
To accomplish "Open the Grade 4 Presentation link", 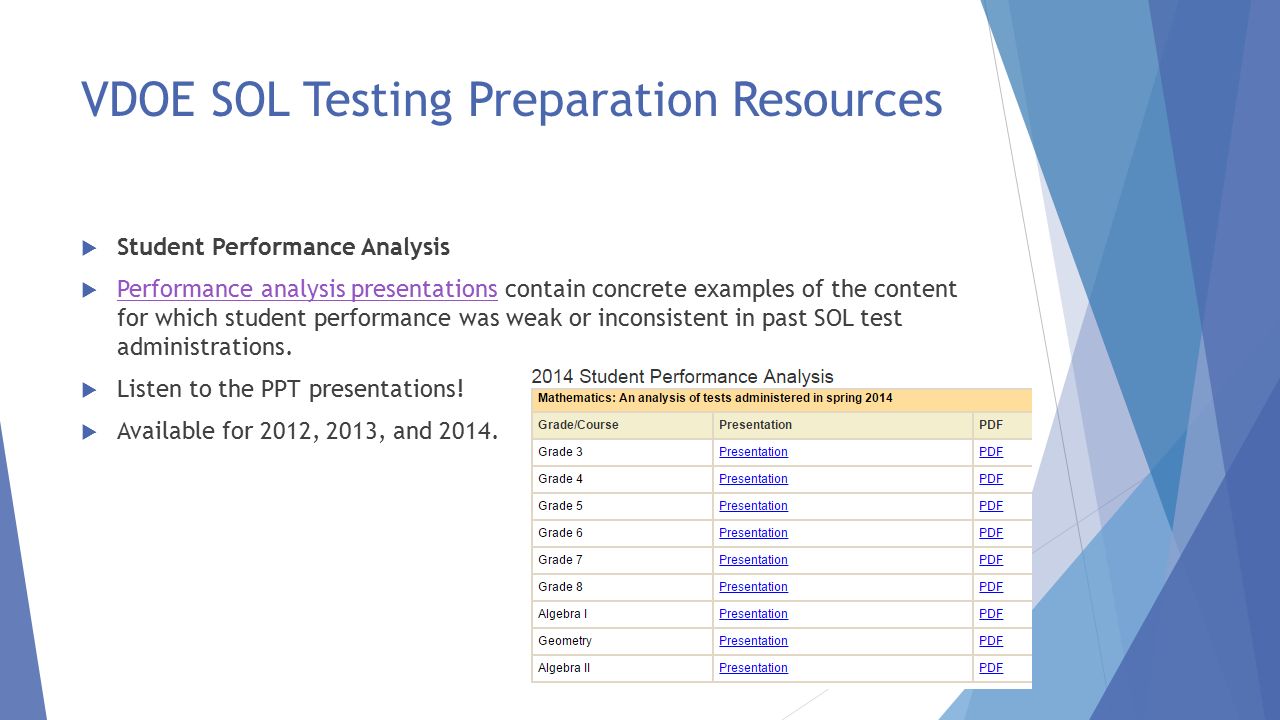I will click(x=753, y=479).
